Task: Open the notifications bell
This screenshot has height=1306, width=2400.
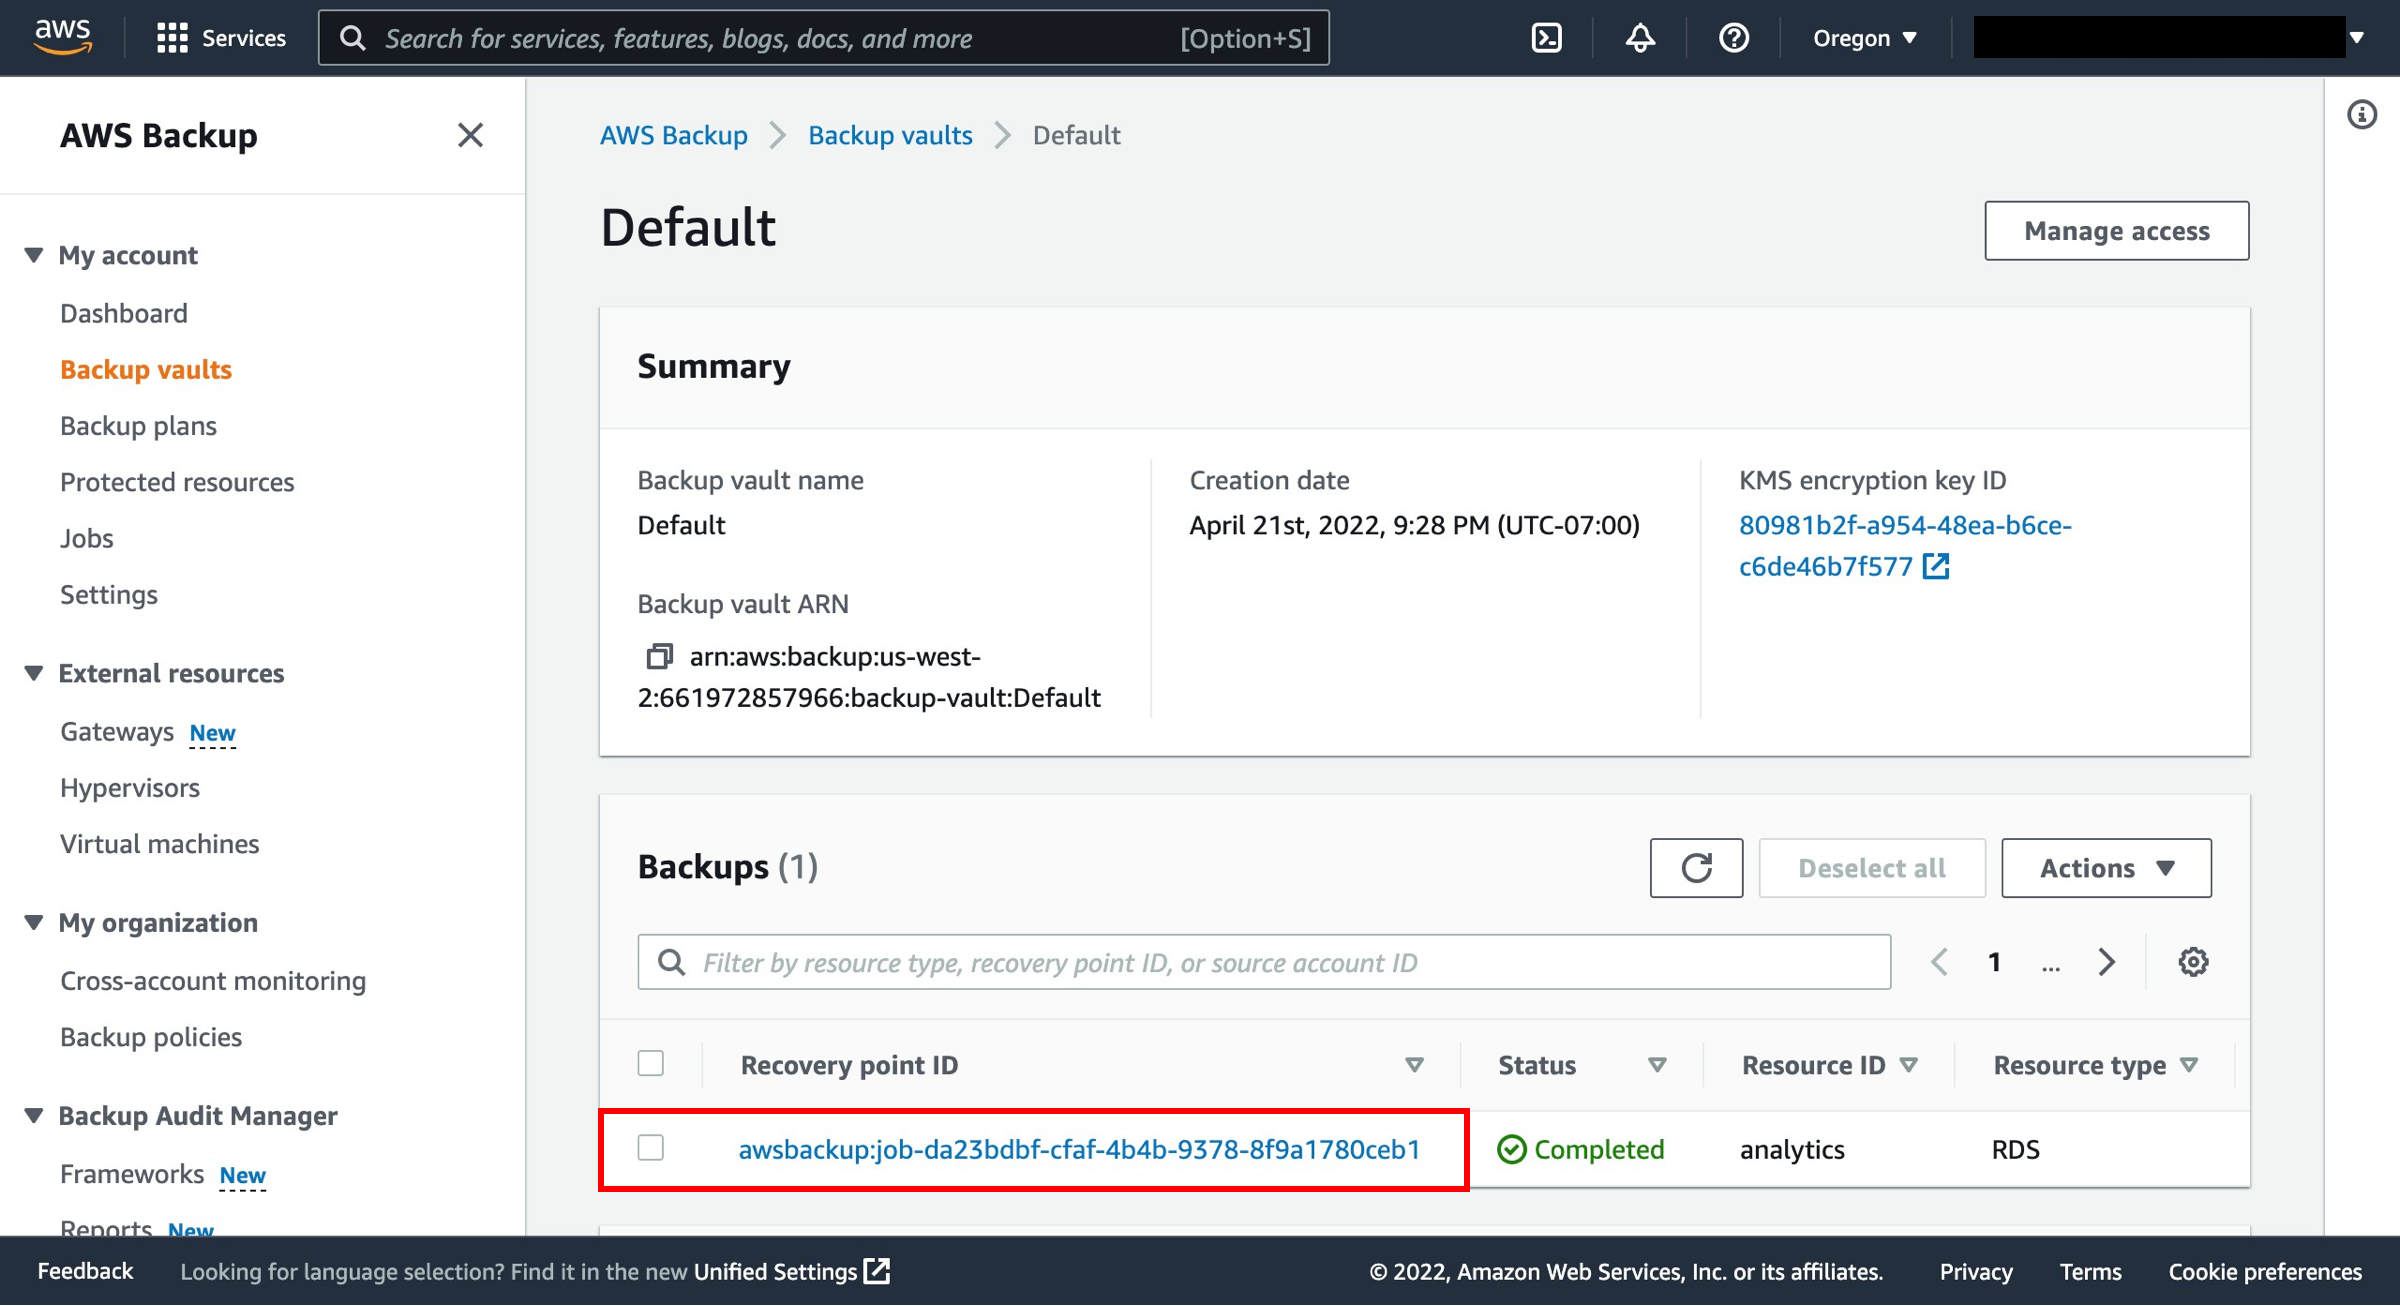Action: point(1640,38)
